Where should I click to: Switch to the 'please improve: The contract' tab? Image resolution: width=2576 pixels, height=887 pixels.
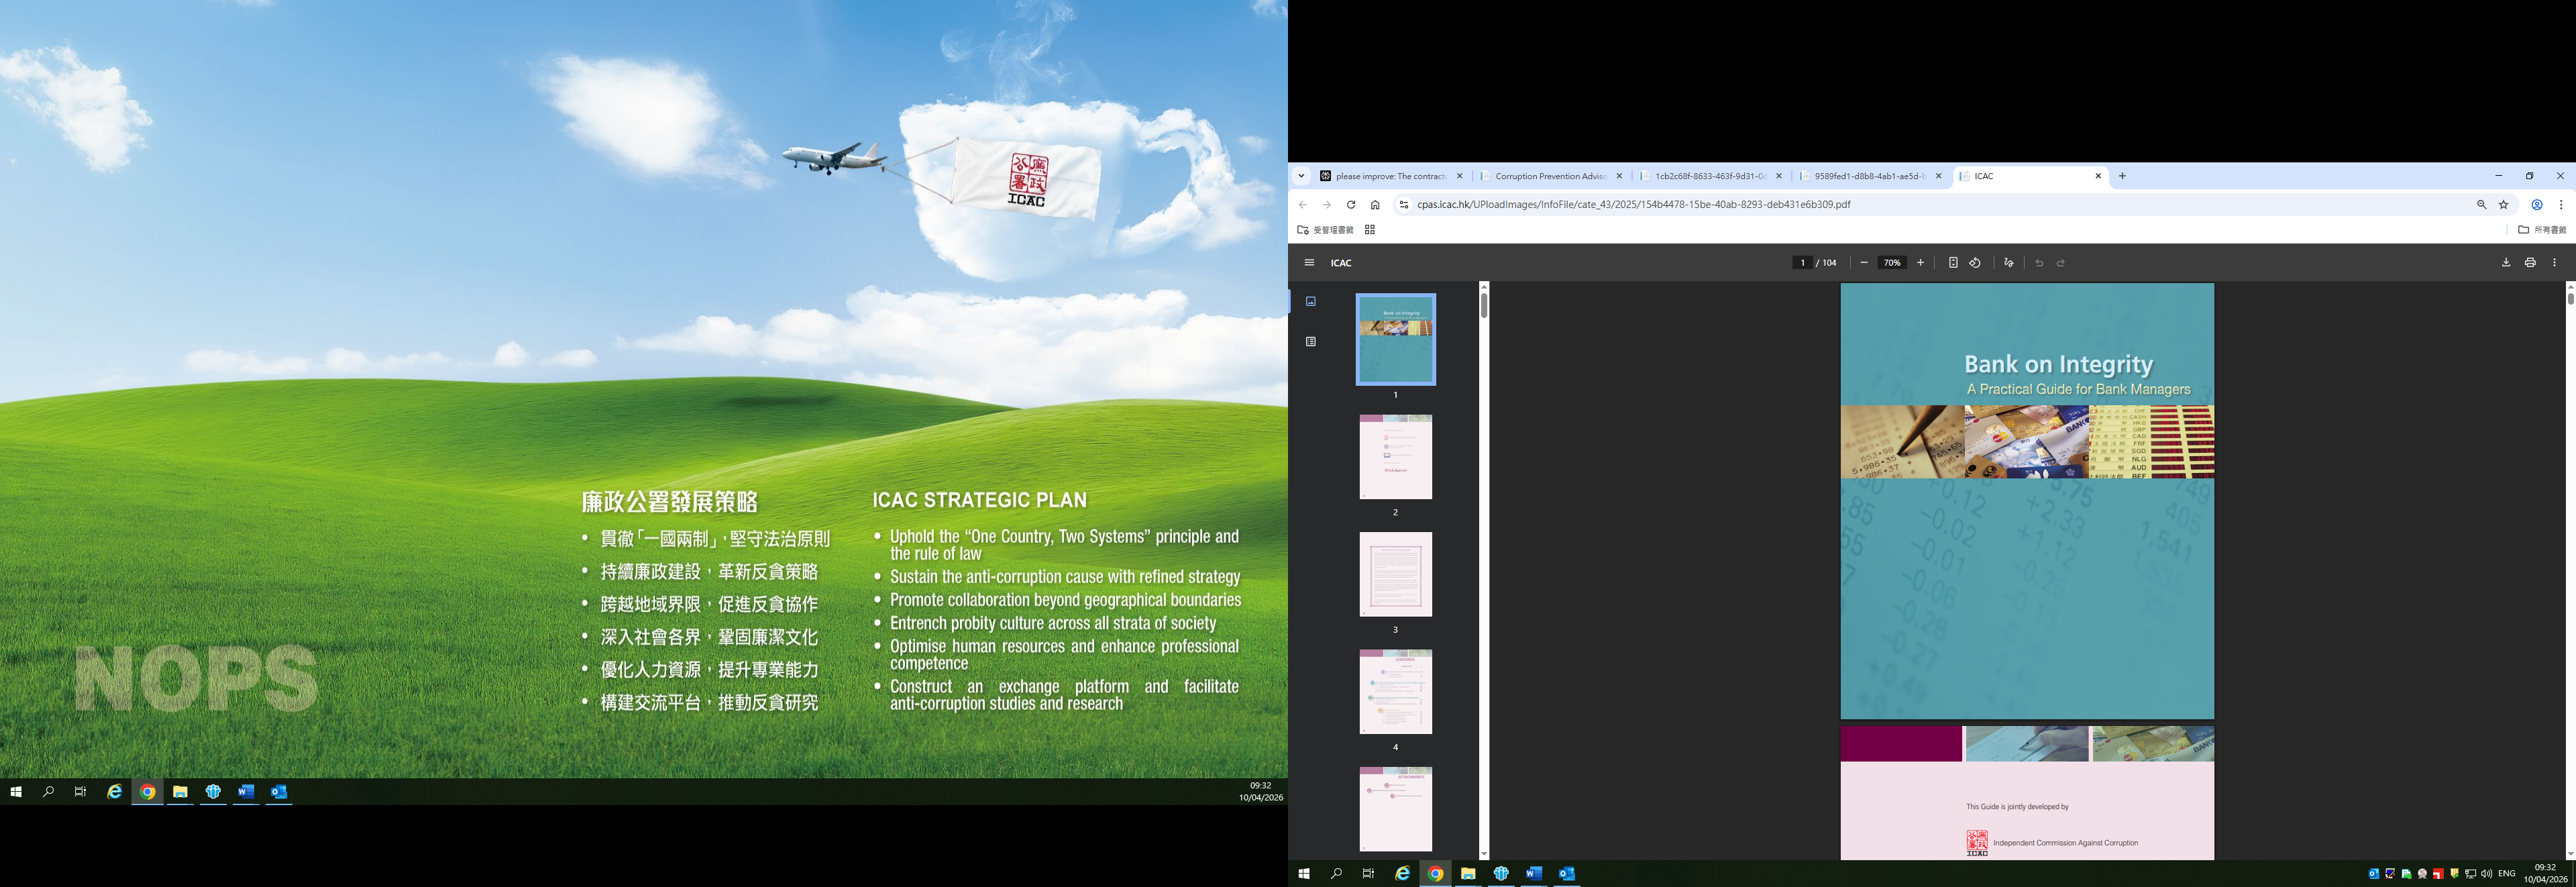point(1390,176)
